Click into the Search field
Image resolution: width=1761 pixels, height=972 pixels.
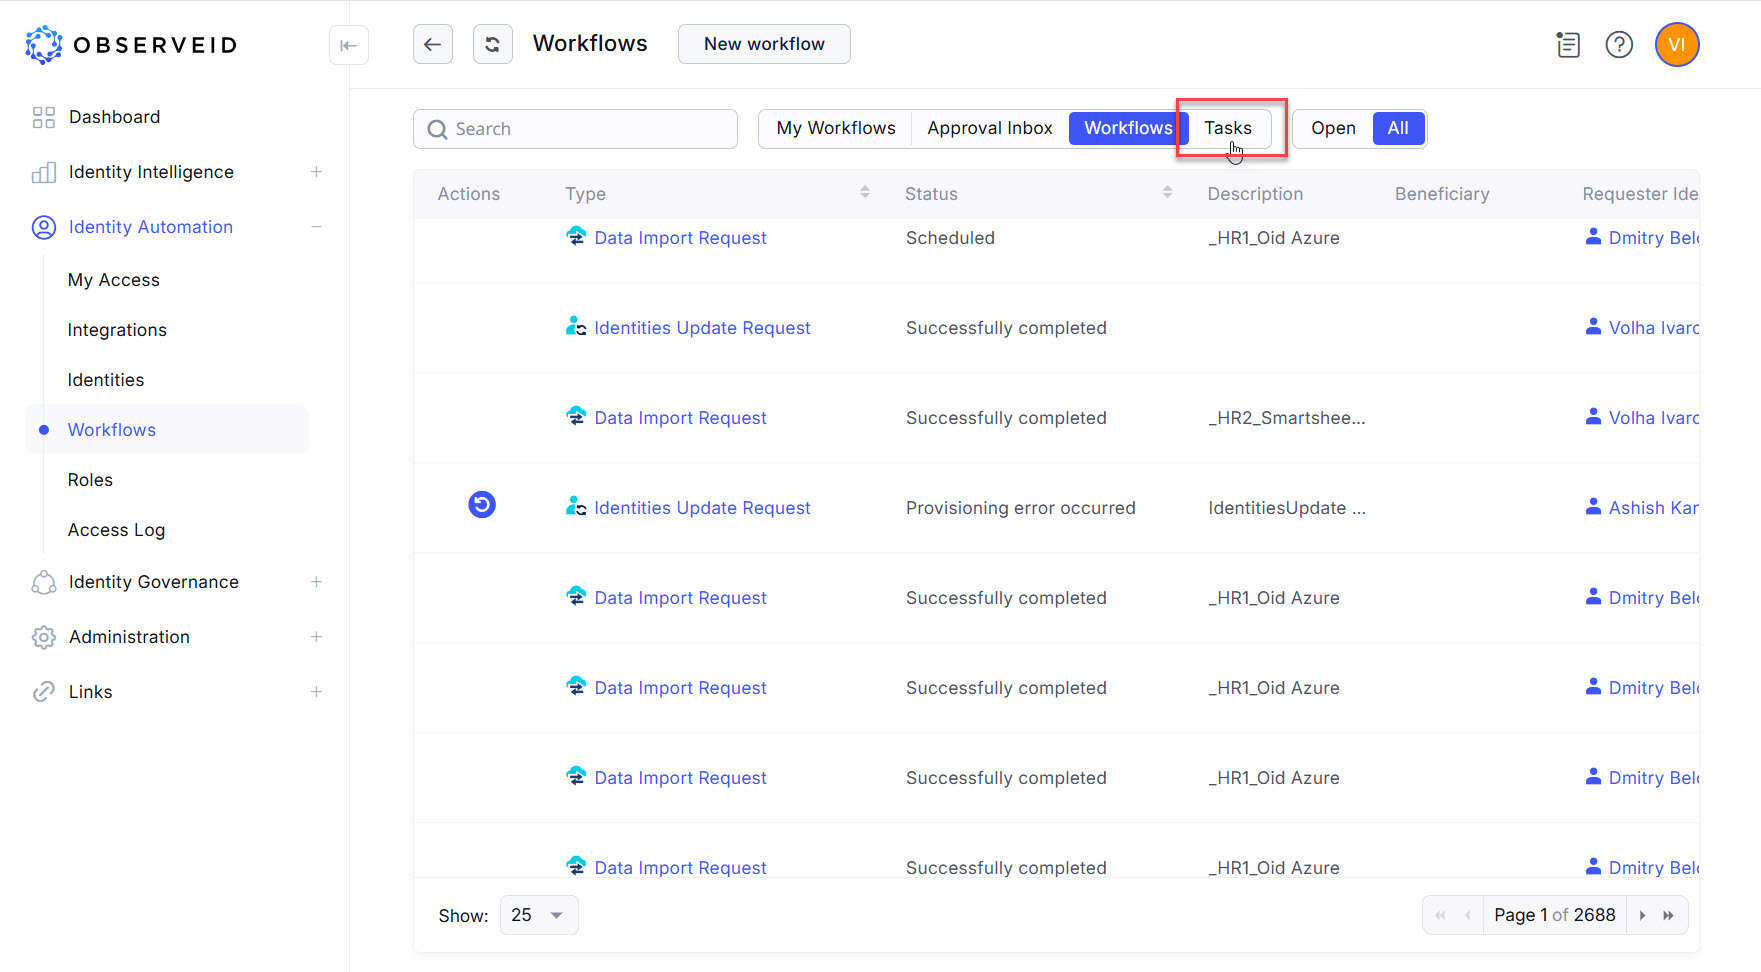tap(590, 129)
